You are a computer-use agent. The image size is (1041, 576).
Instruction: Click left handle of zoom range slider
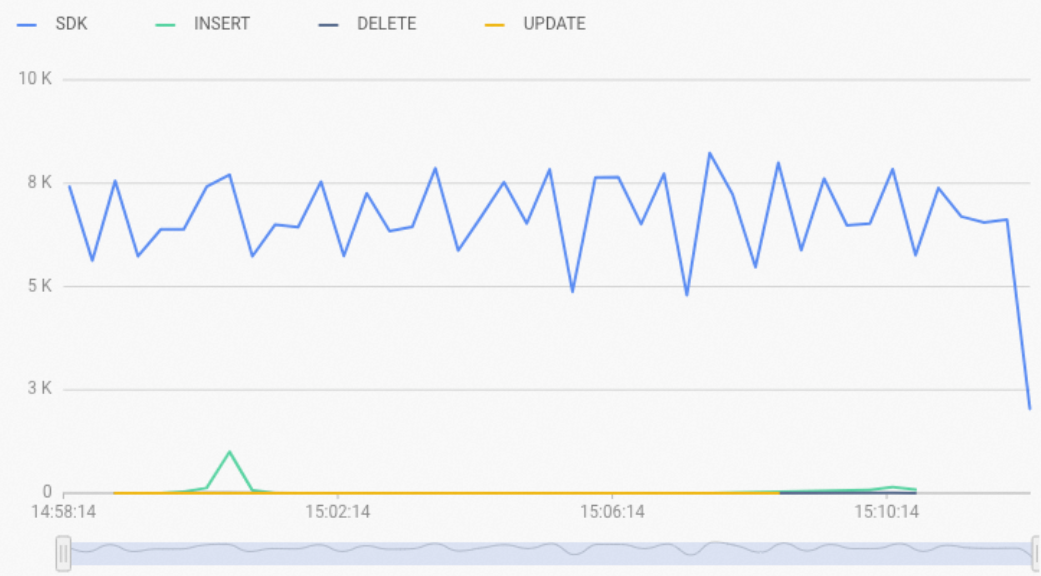[x=63, y=553]
